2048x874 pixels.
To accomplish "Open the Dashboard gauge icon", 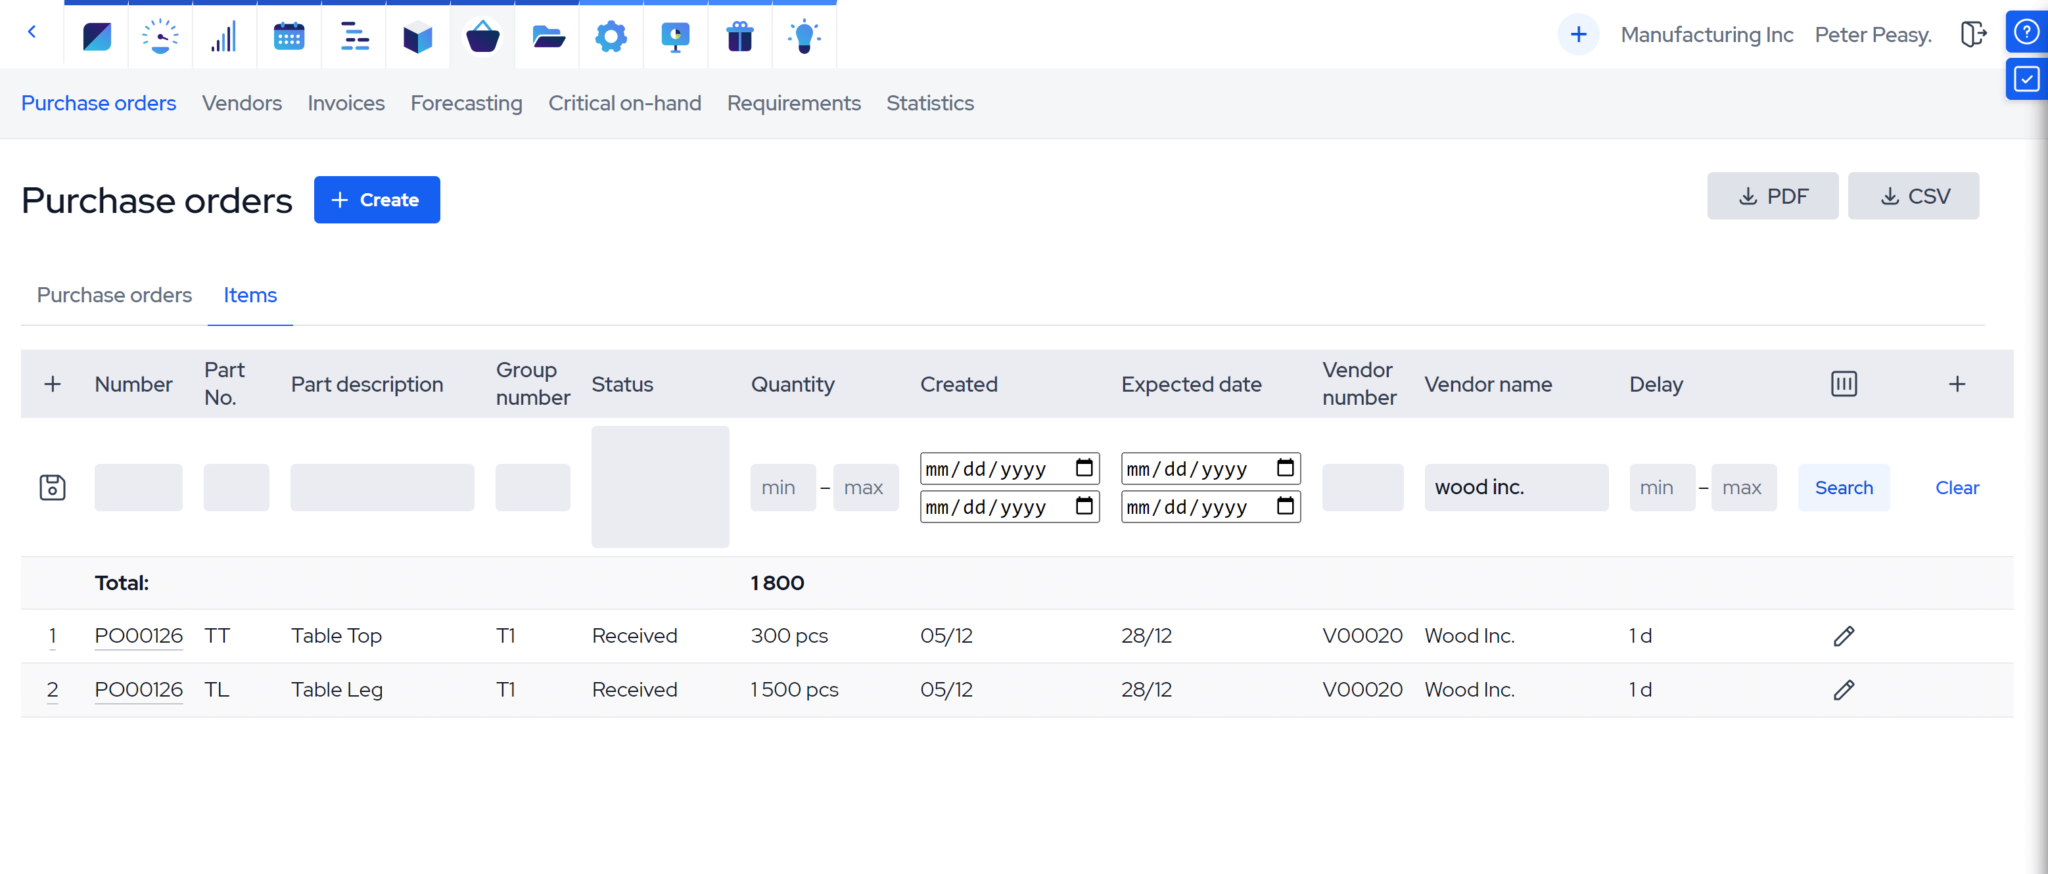I will tap(160, 37).
